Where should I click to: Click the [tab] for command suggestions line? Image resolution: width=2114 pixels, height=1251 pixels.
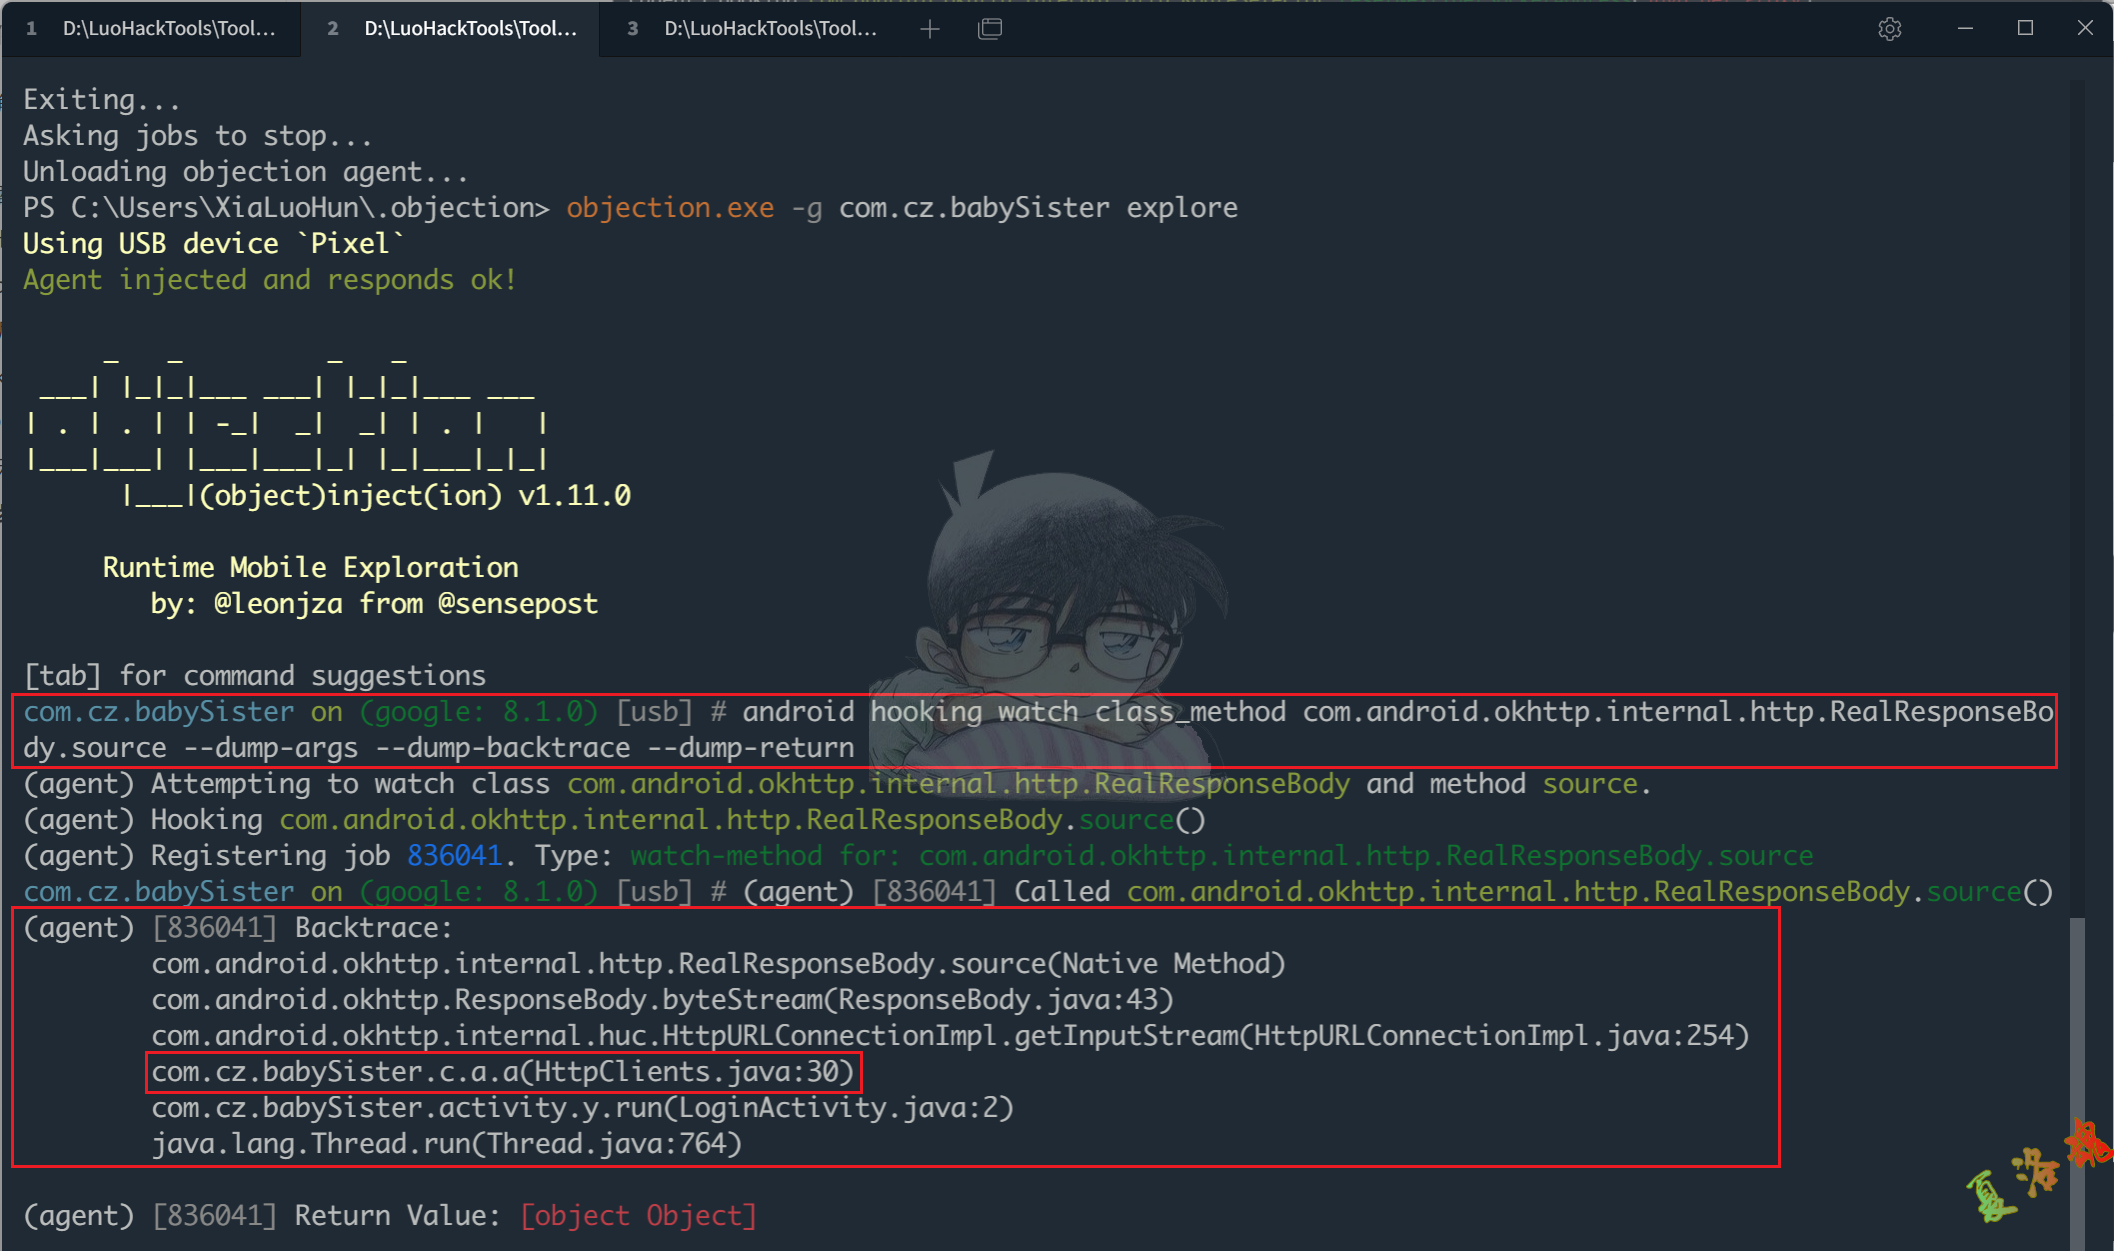[254, 675]
